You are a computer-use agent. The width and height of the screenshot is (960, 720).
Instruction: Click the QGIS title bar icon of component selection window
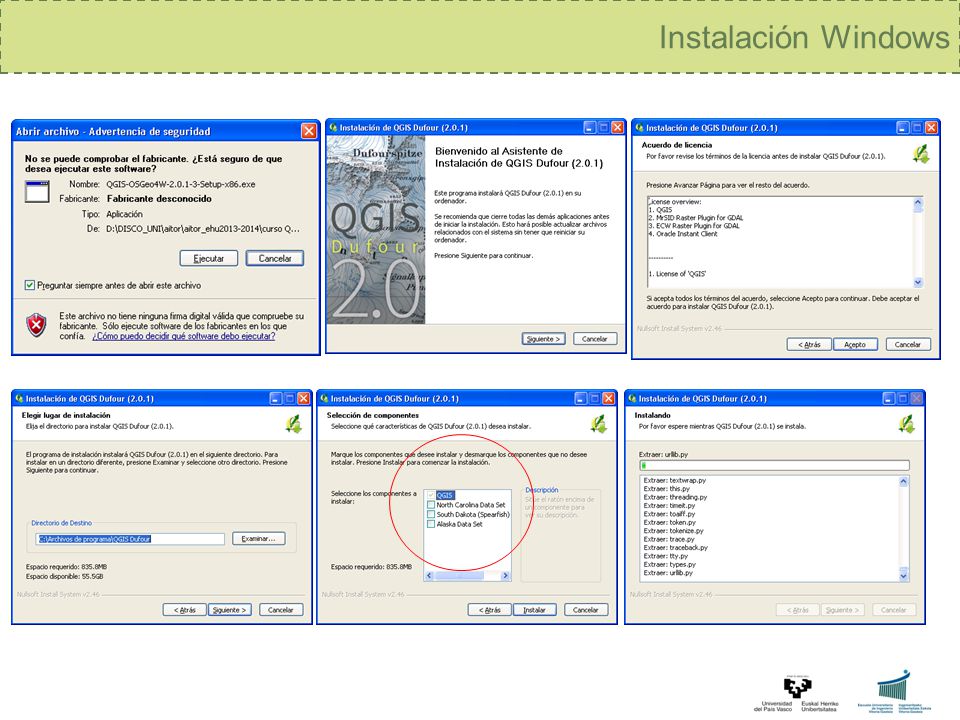[x=324, y=399]
